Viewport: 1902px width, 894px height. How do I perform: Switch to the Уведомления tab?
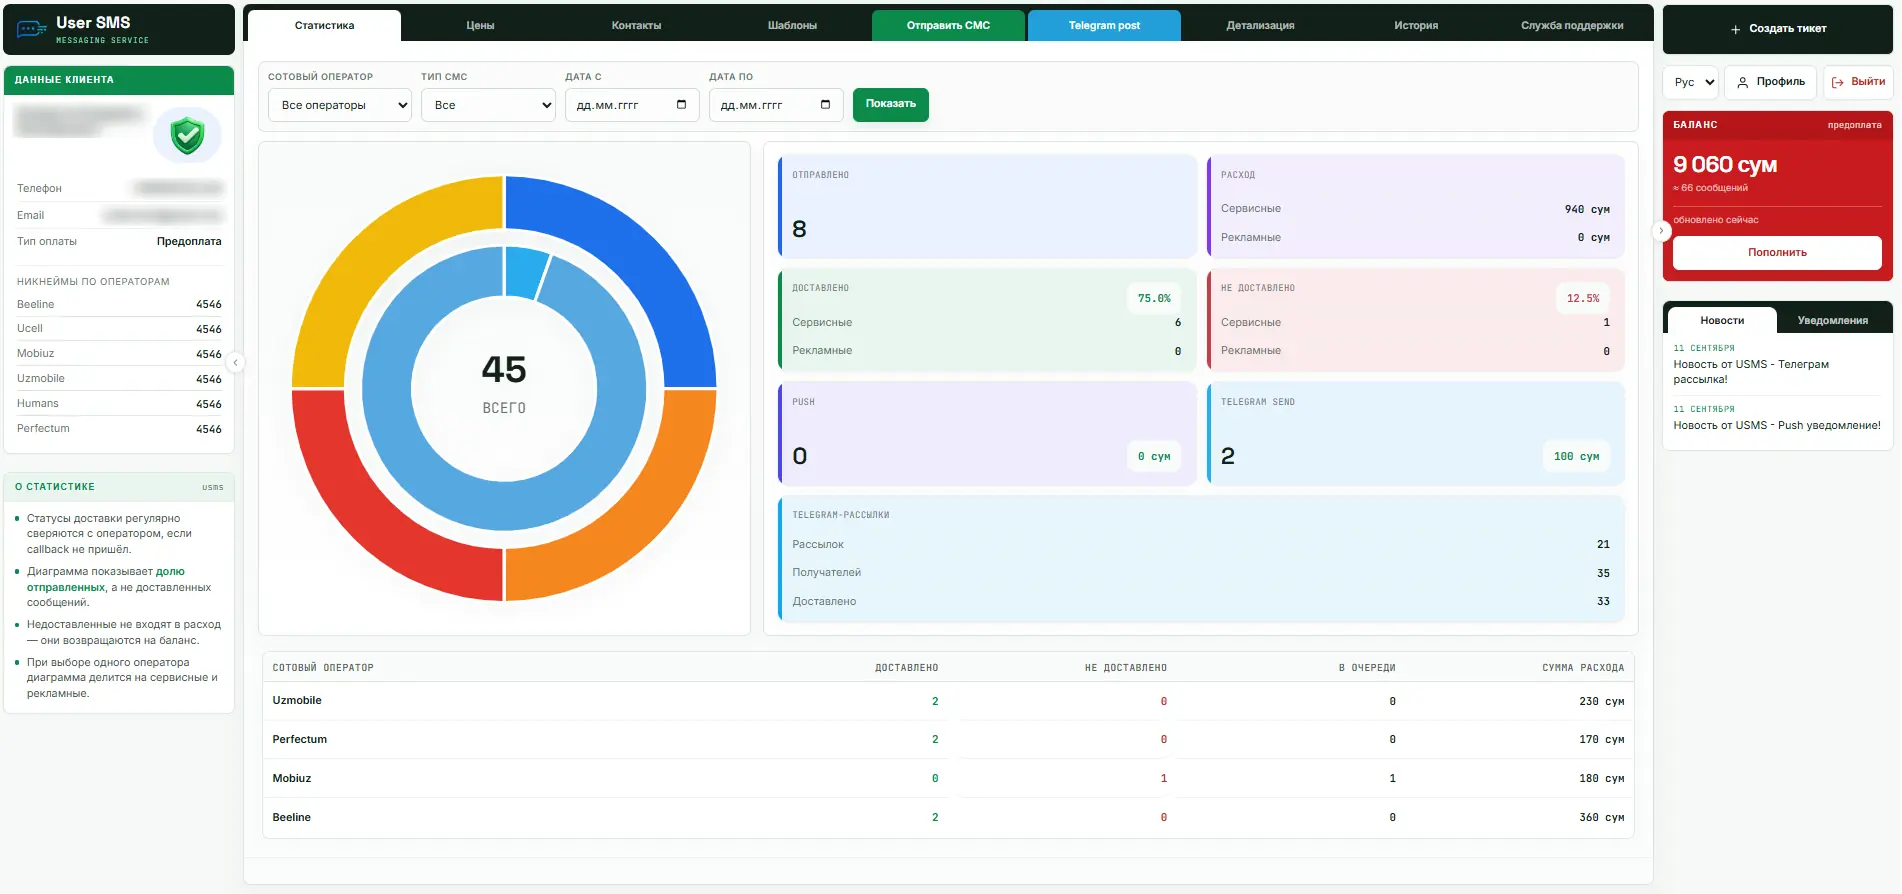pyautogui.click(x=1832, y=320)
